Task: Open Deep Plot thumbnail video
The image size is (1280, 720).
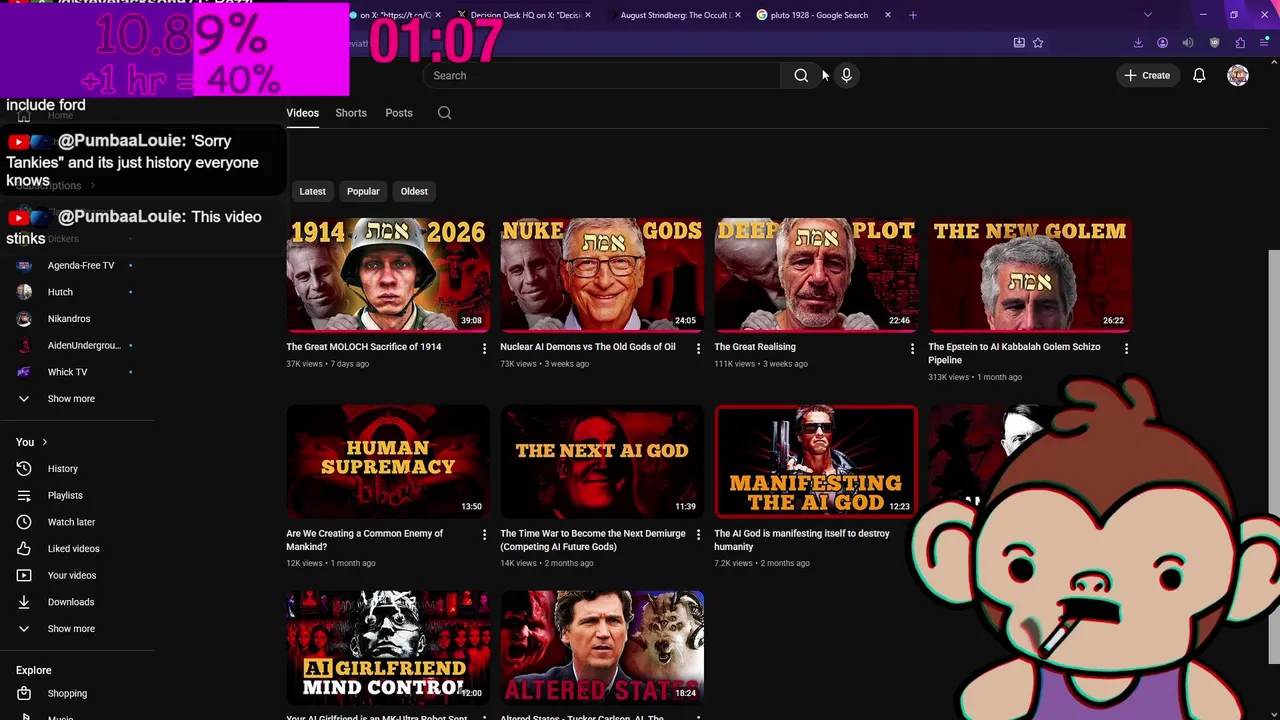Action: (x=816, y=274)
